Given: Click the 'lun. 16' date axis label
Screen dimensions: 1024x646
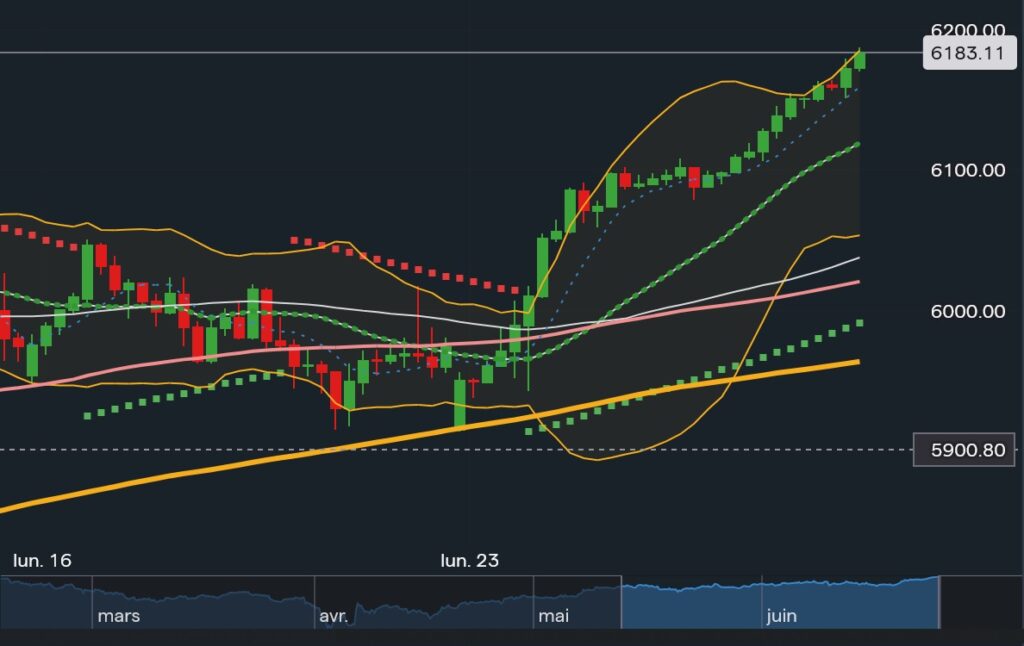Looking at the screenshot, I should click(x=42, y=561).
